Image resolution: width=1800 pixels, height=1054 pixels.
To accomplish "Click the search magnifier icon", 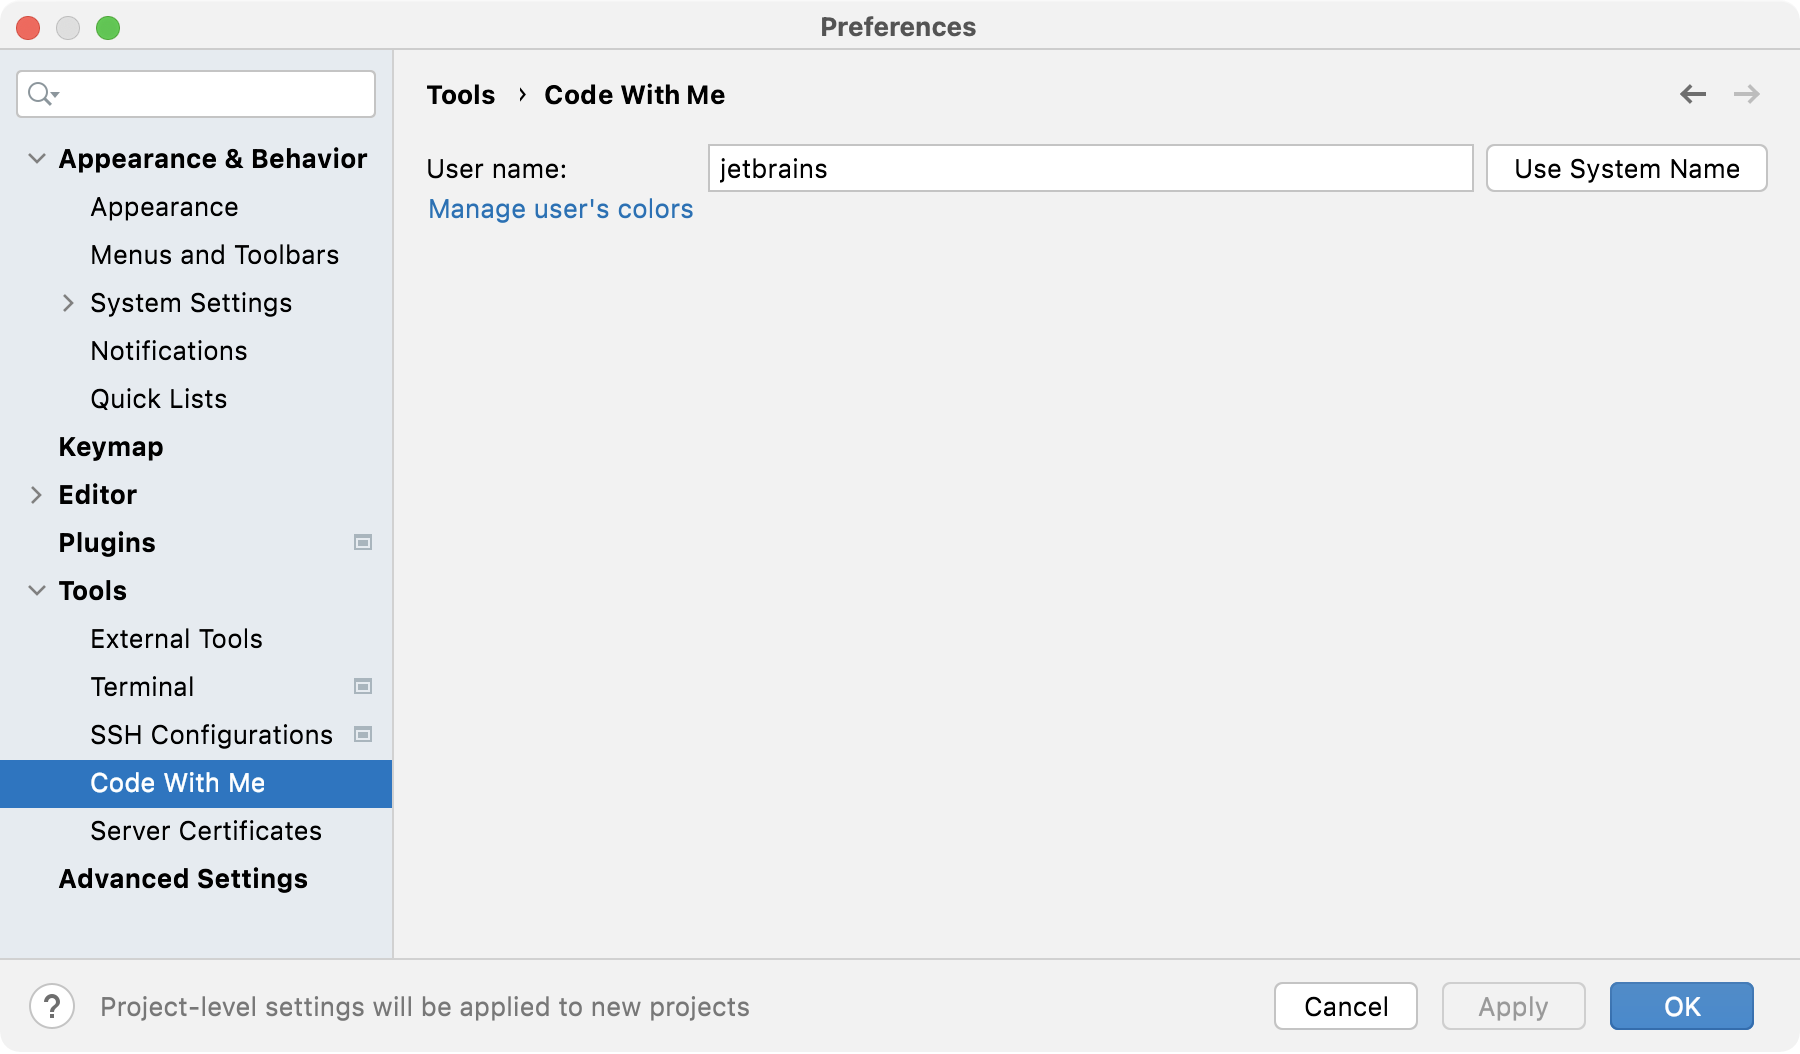I will (x=41, y=93).
